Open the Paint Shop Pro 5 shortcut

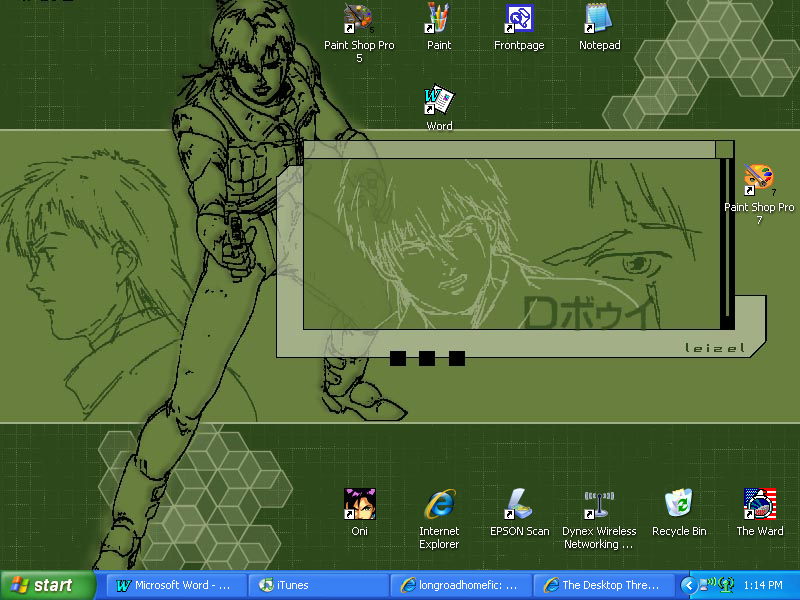pos(359,33)
